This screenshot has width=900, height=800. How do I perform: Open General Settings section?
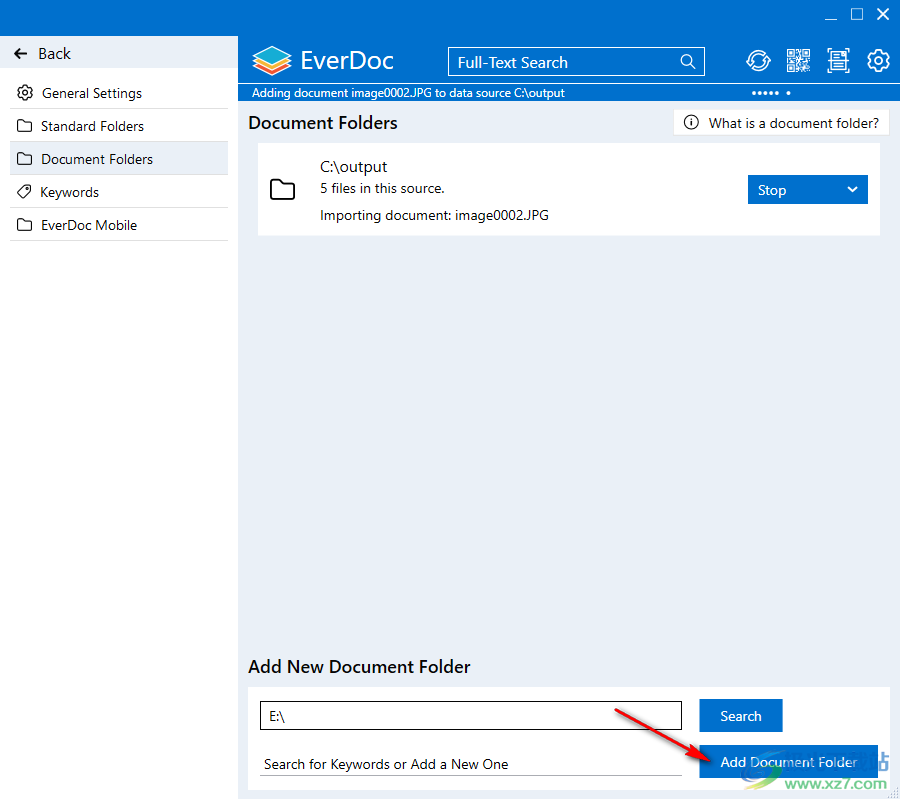tap(119, 93)
